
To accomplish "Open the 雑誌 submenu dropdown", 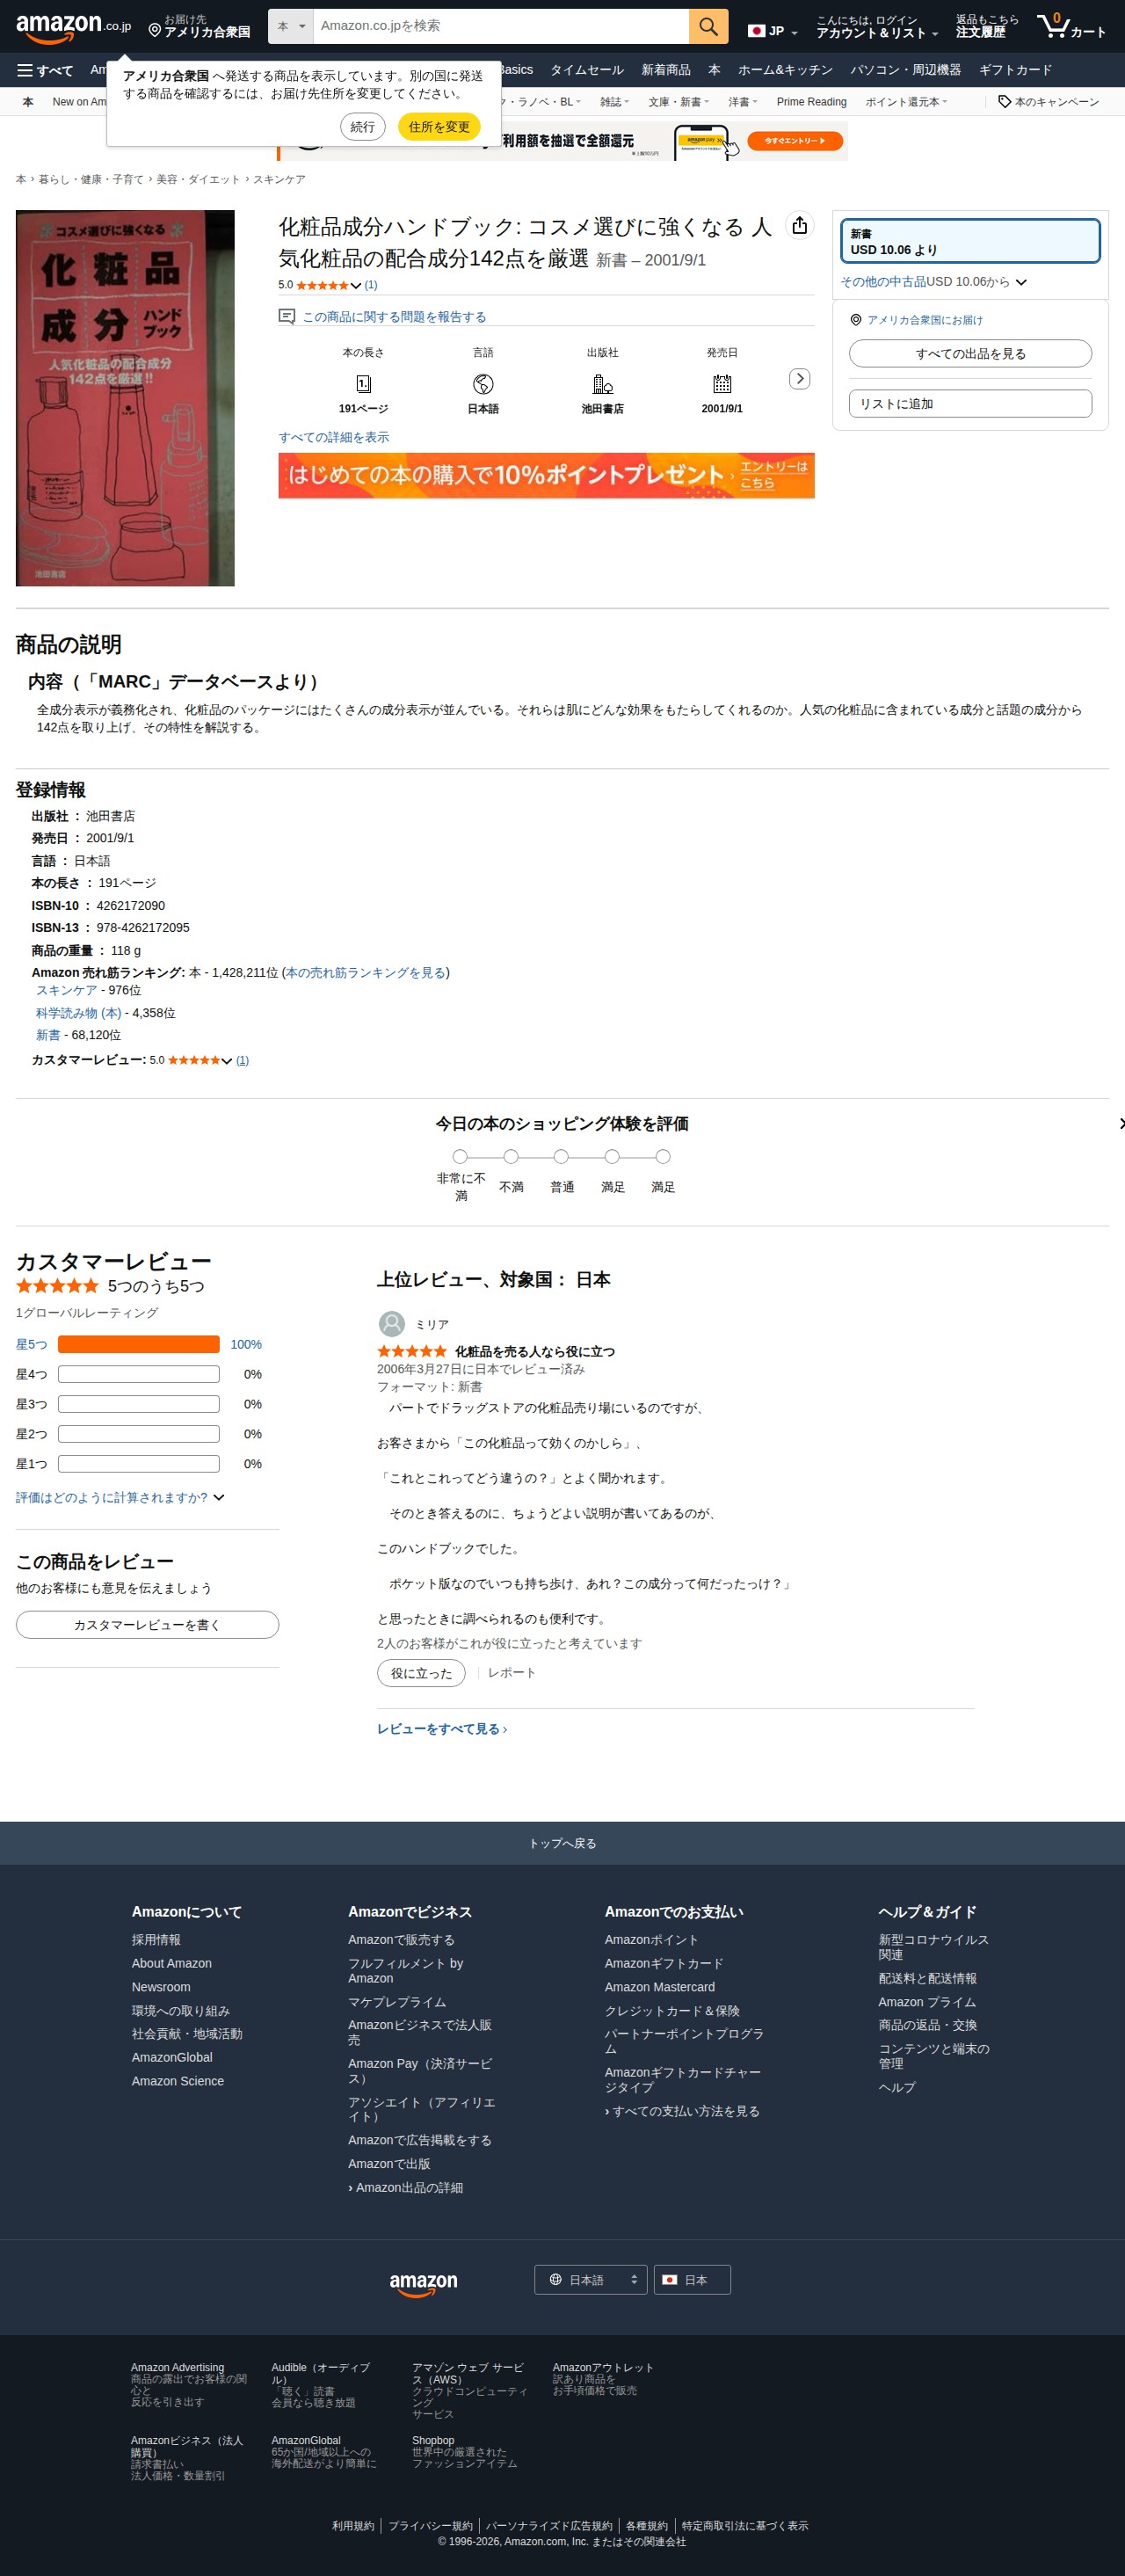I will (x=614, y=102).
